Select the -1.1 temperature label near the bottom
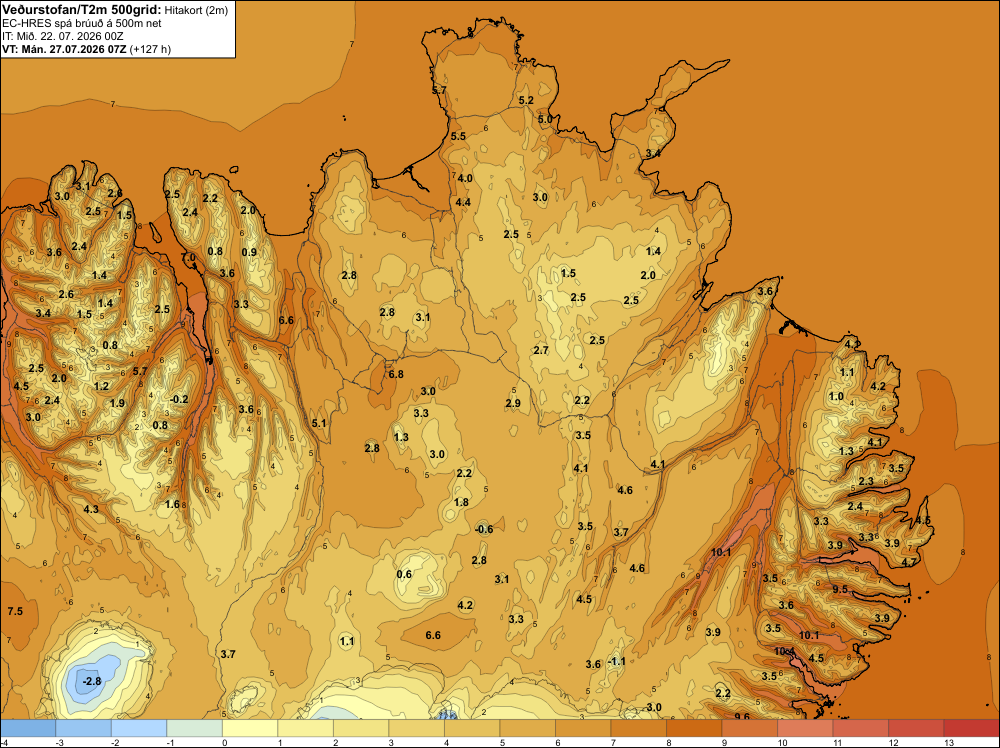The width and height of the screenshot is (1000, 748). click(616, 661)
